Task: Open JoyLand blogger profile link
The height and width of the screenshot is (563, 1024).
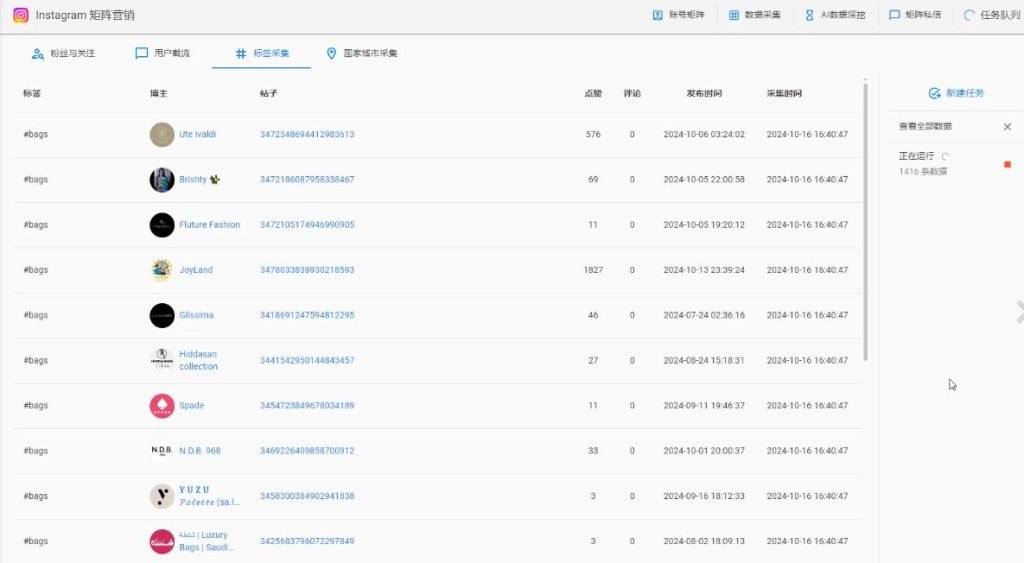Action: tap(196, 270)
